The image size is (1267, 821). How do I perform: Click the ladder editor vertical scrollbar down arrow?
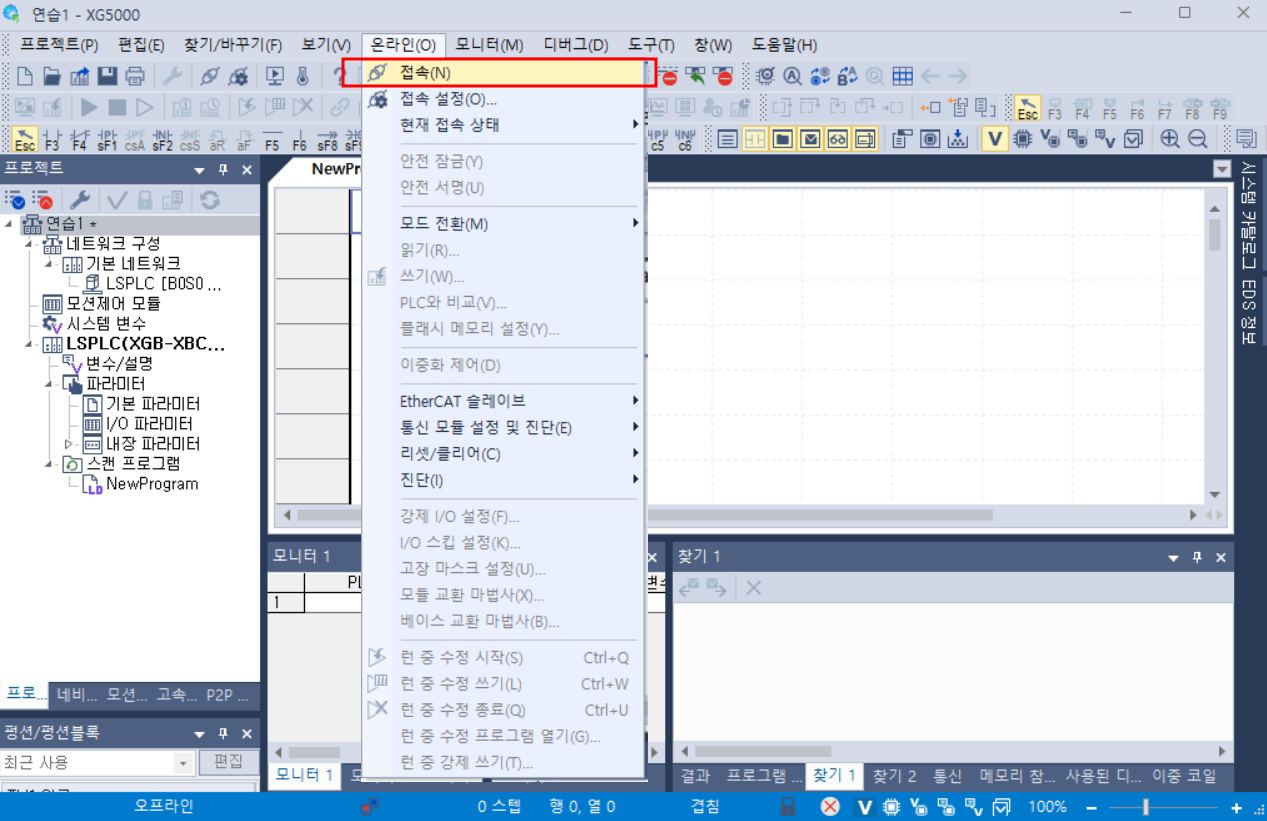pos(1214,494)
